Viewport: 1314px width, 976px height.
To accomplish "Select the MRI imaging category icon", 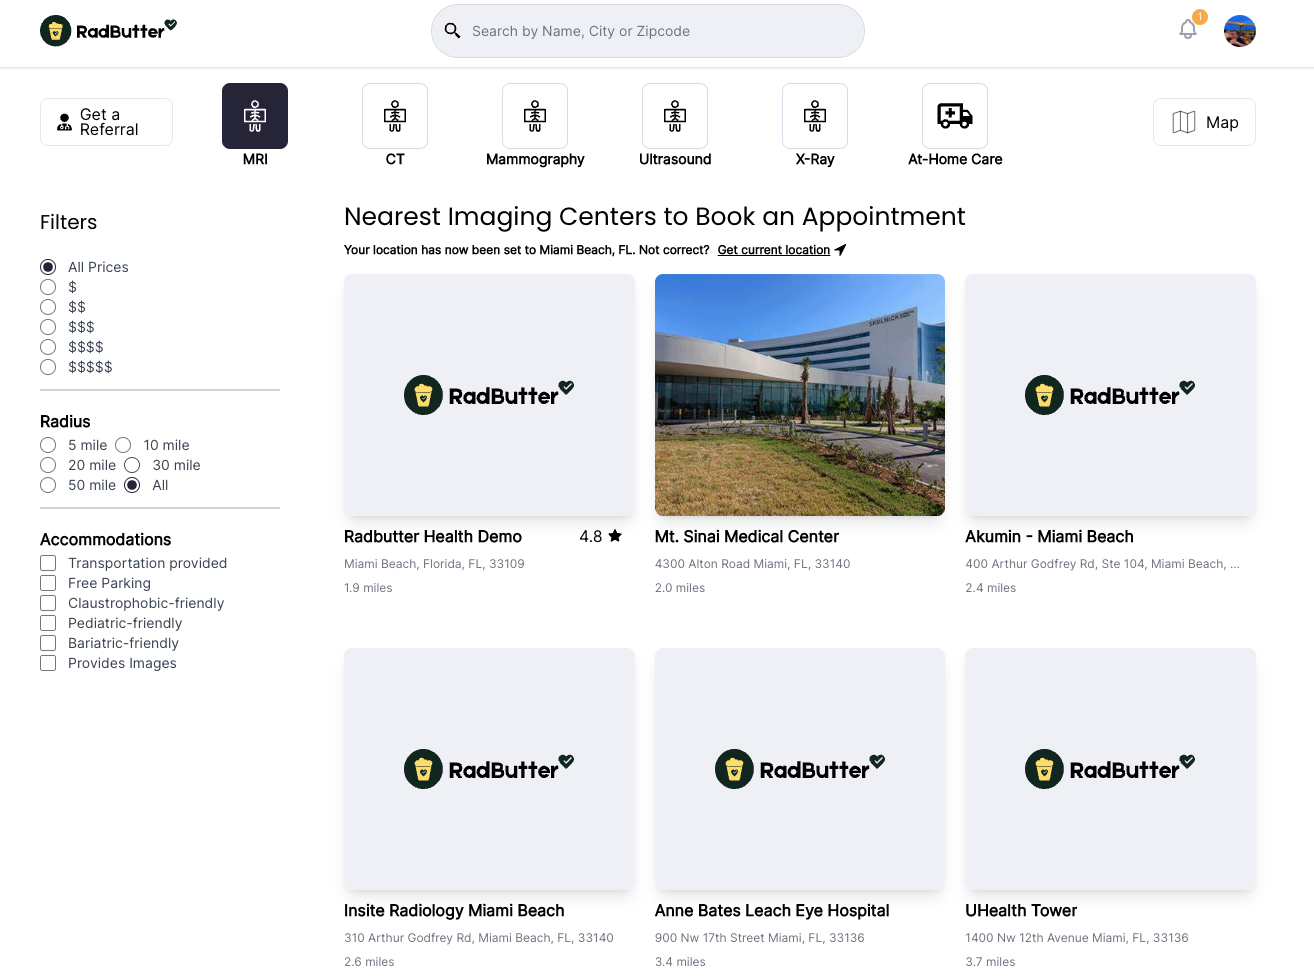I will (255, 116).
